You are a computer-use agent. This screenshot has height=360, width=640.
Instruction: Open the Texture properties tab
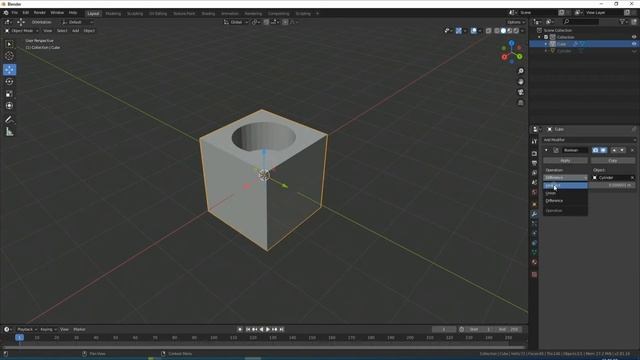(x=534, y=274)
